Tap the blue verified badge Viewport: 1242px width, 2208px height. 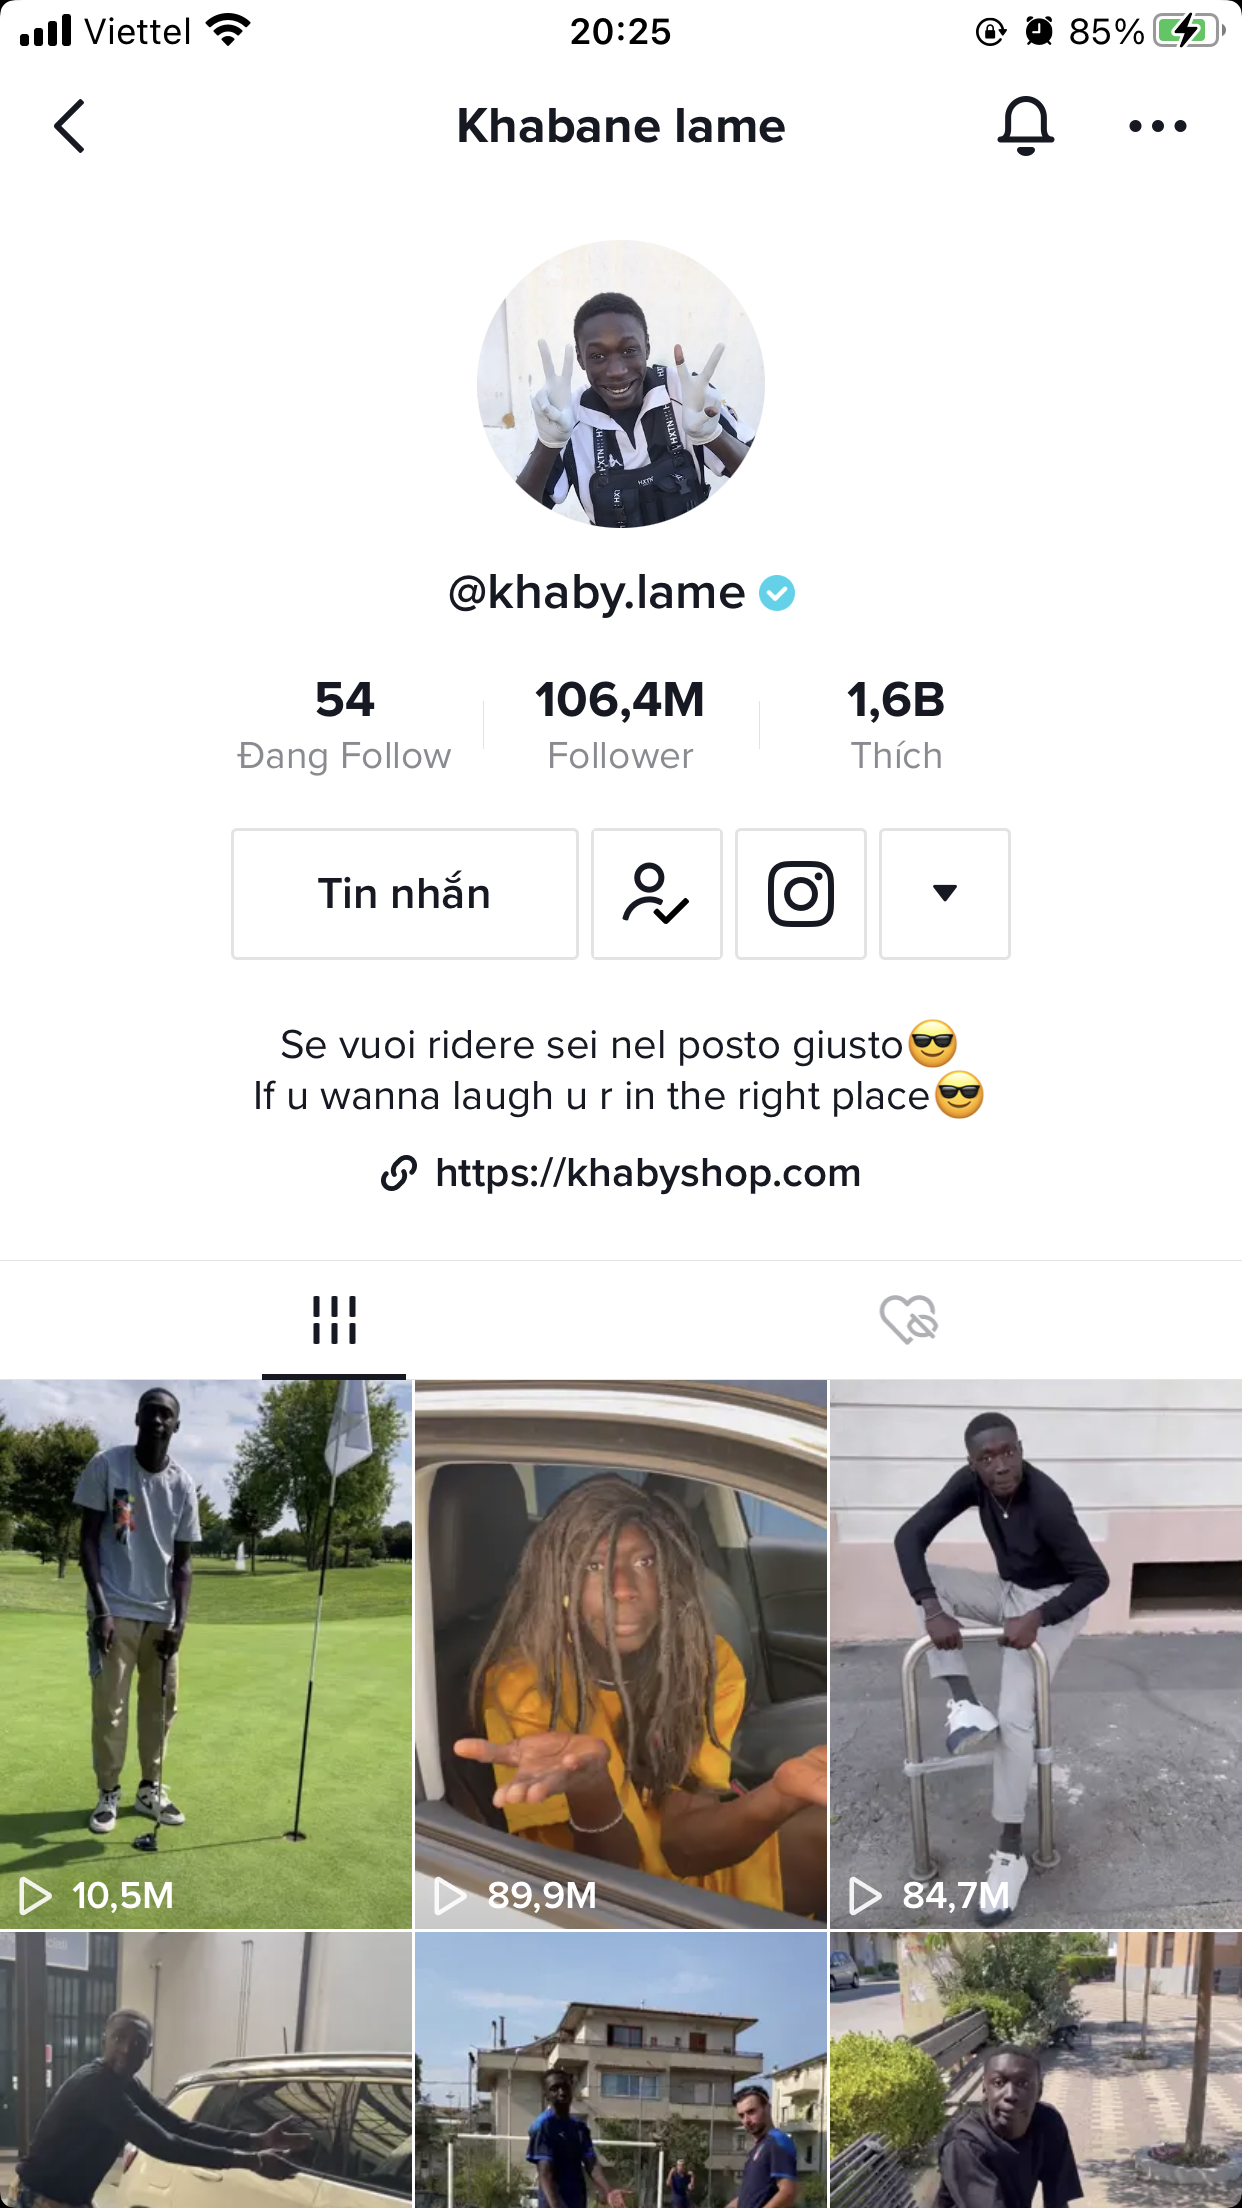(777, 593)
